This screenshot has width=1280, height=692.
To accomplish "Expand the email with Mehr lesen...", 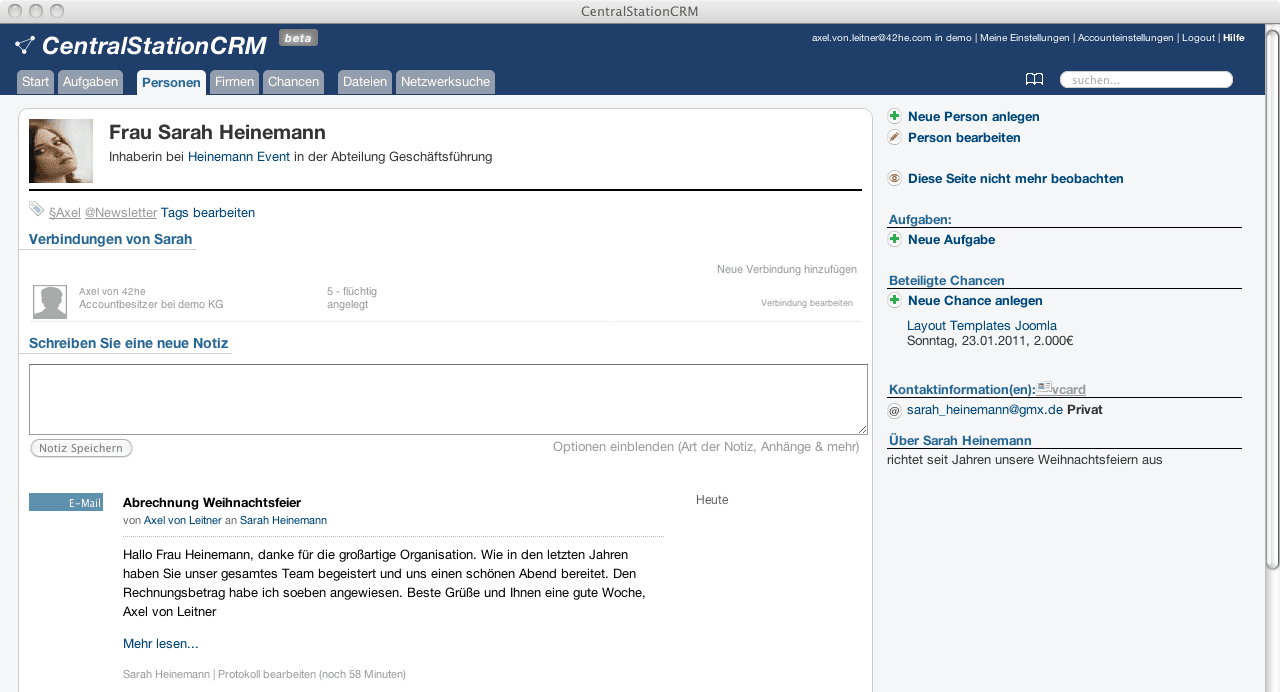I will 160,644.
